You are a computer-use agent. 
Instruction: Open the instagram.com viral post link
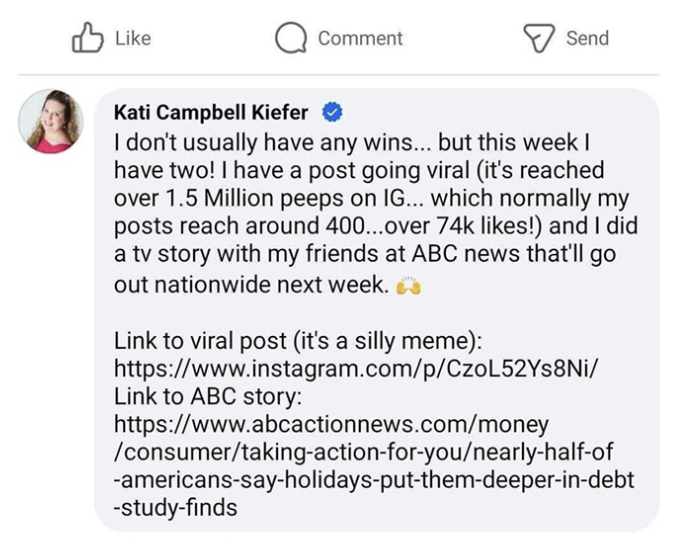pyautogui.click(x=356, y=366)
